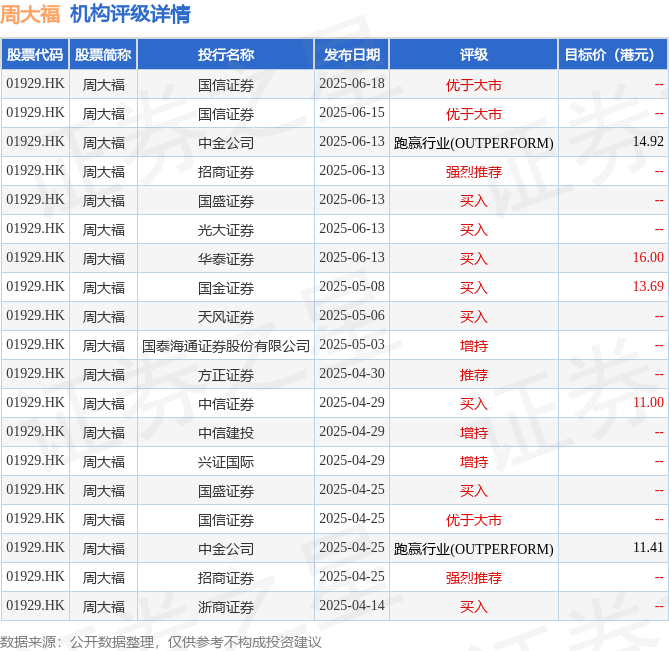This screenshot has width=669, height=651.
Task: Click the date 2025-04-30
Action: (352, 374)
